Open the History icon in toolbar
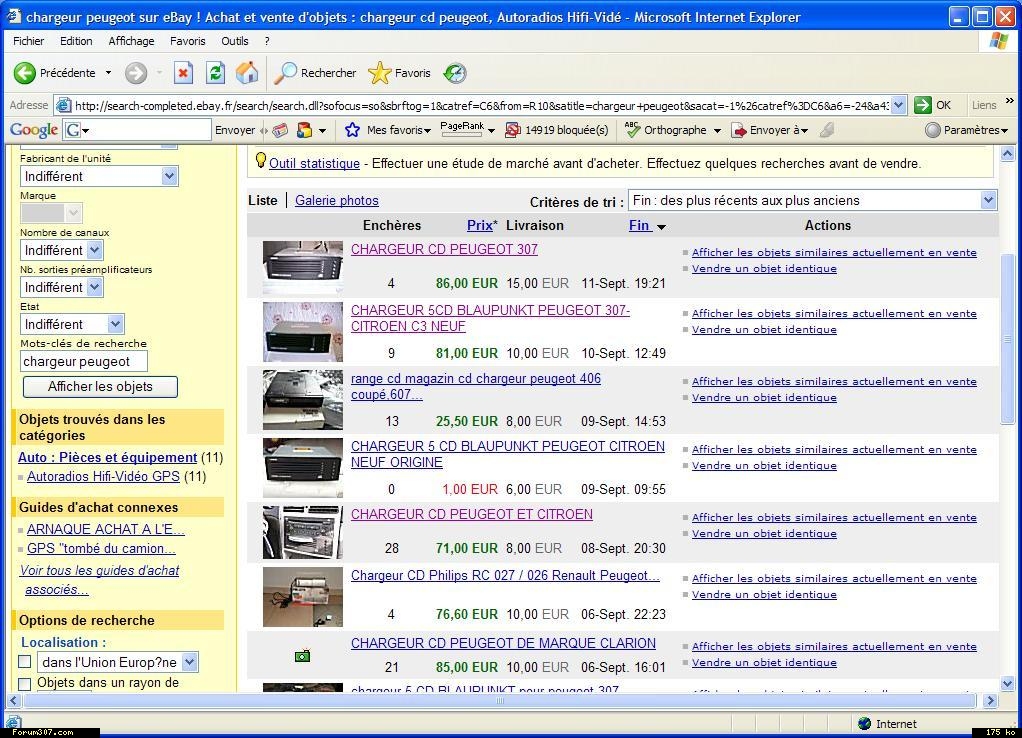The width and height of the screenshot is (1022, 738). pyautogui.click(x=455, y=73)
